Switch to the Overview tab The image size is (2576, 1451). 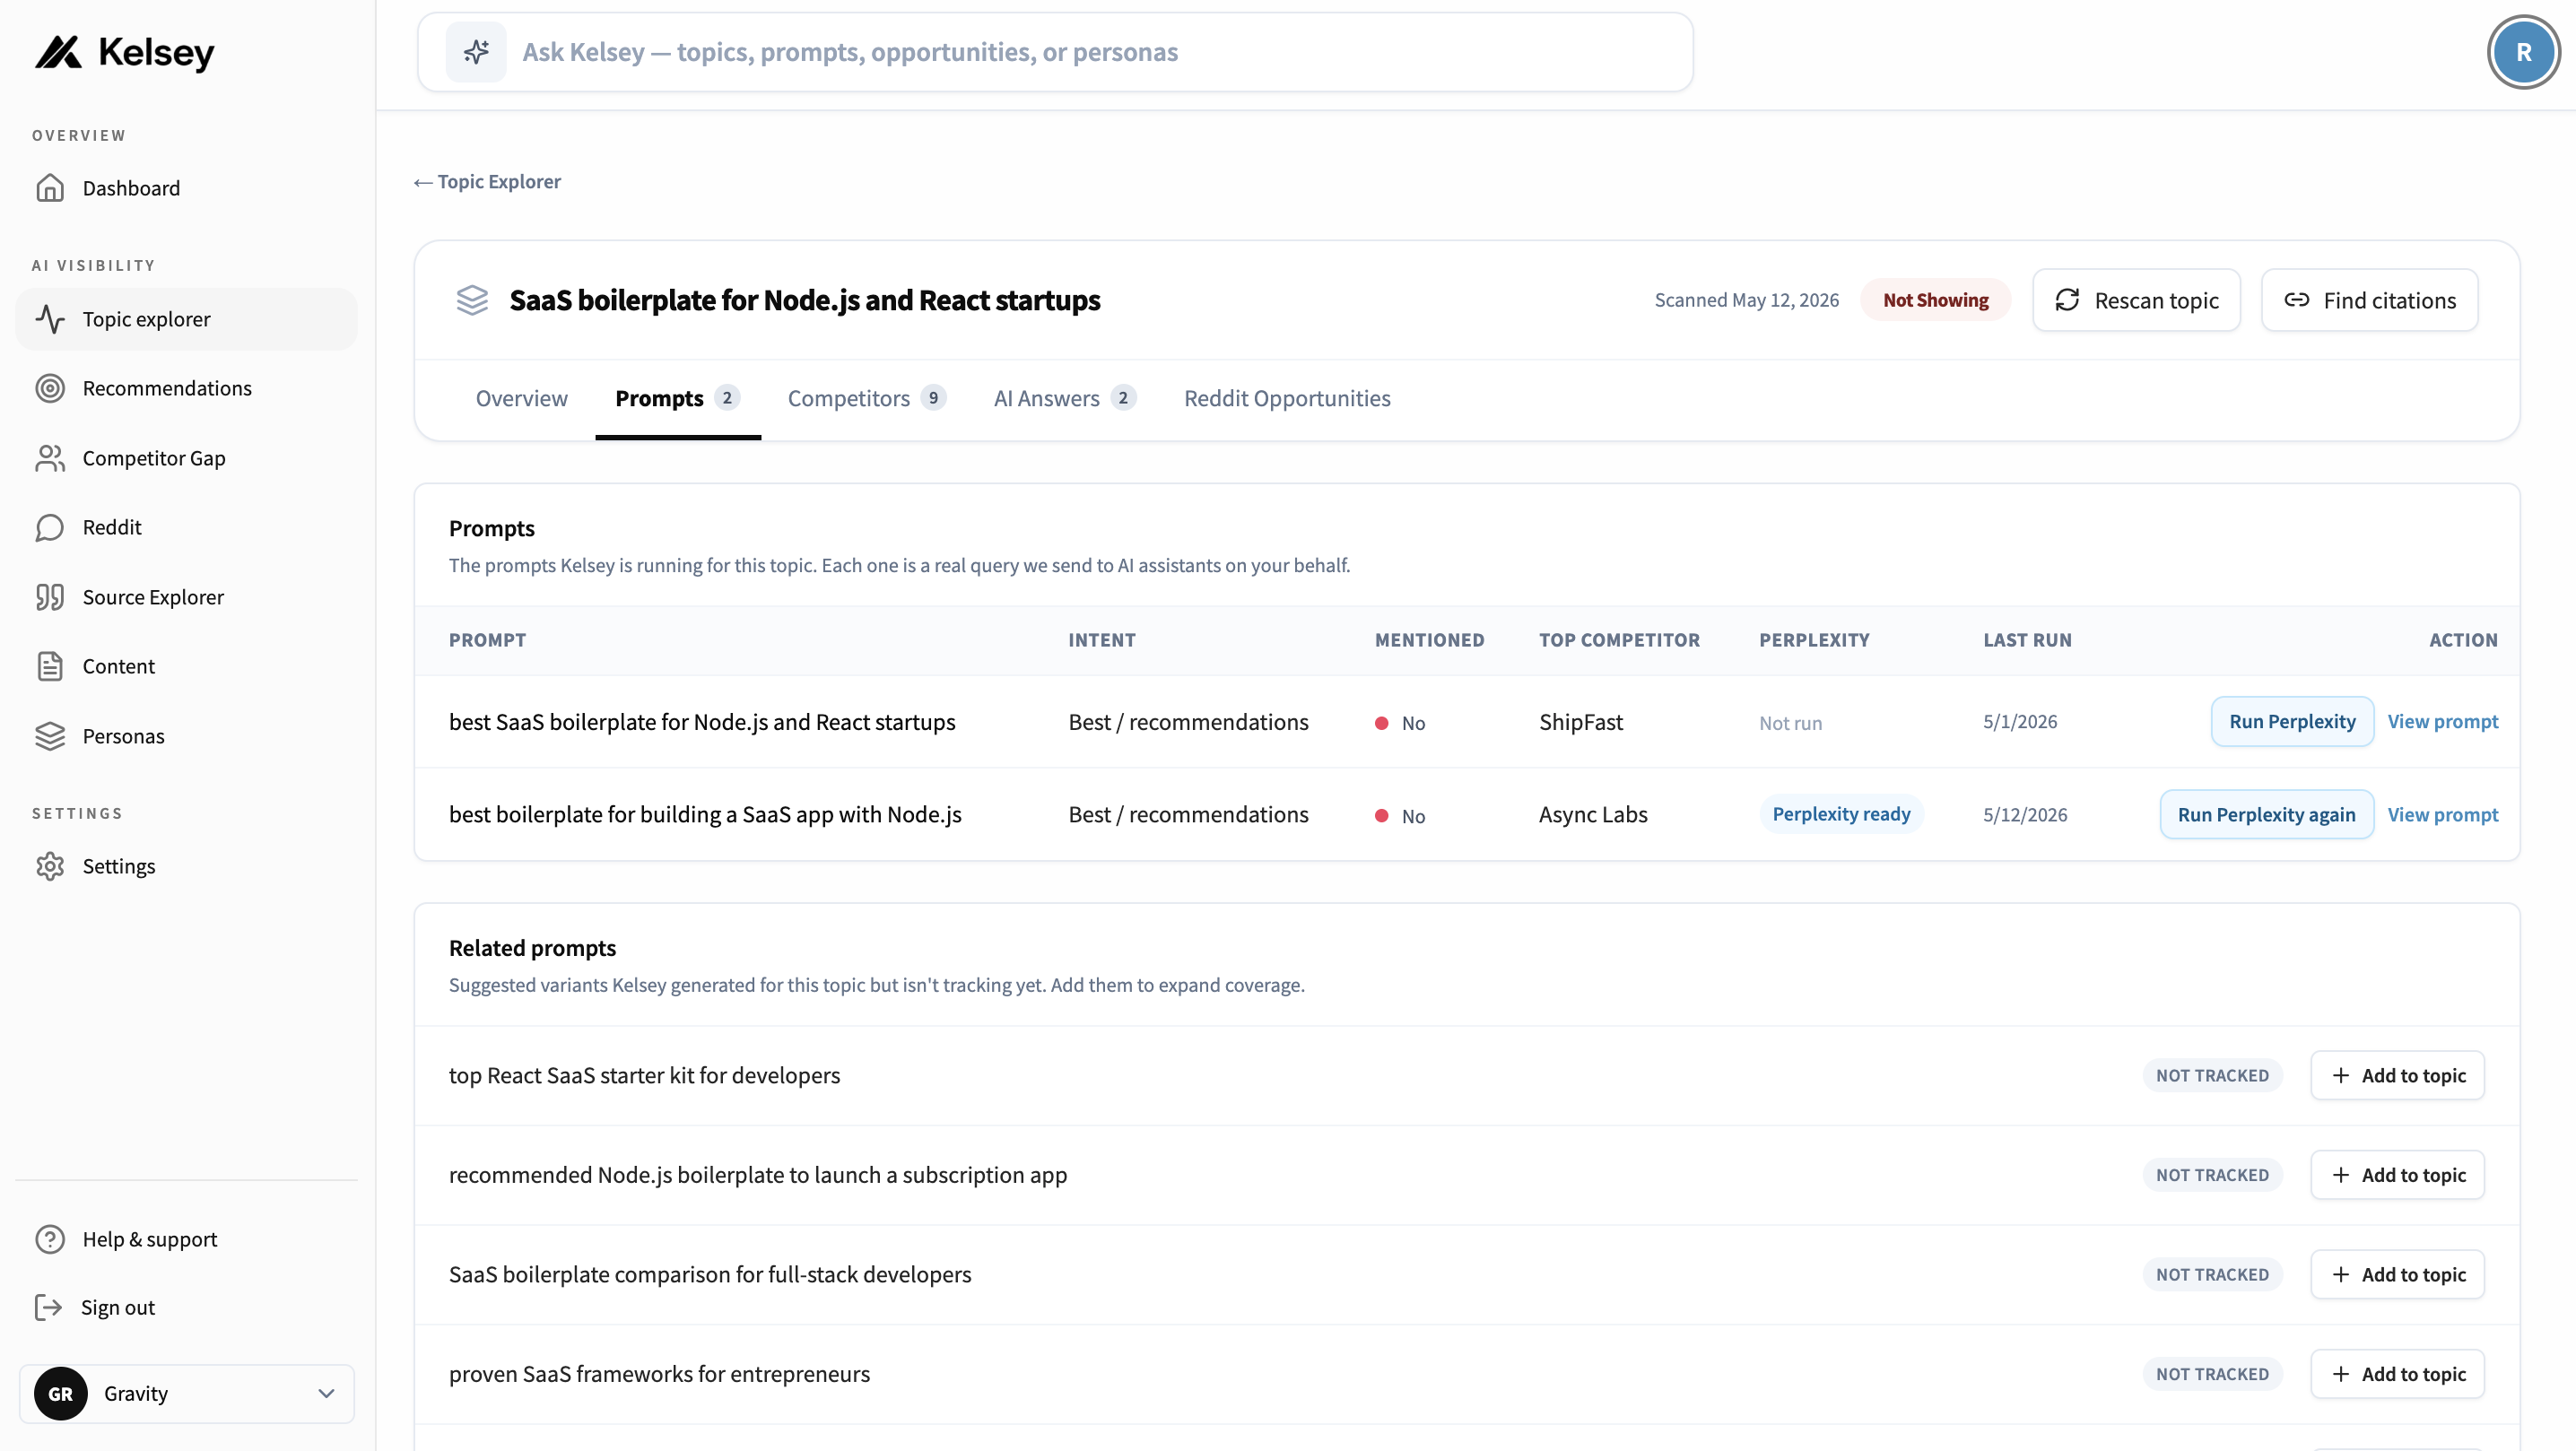(521, 398)
